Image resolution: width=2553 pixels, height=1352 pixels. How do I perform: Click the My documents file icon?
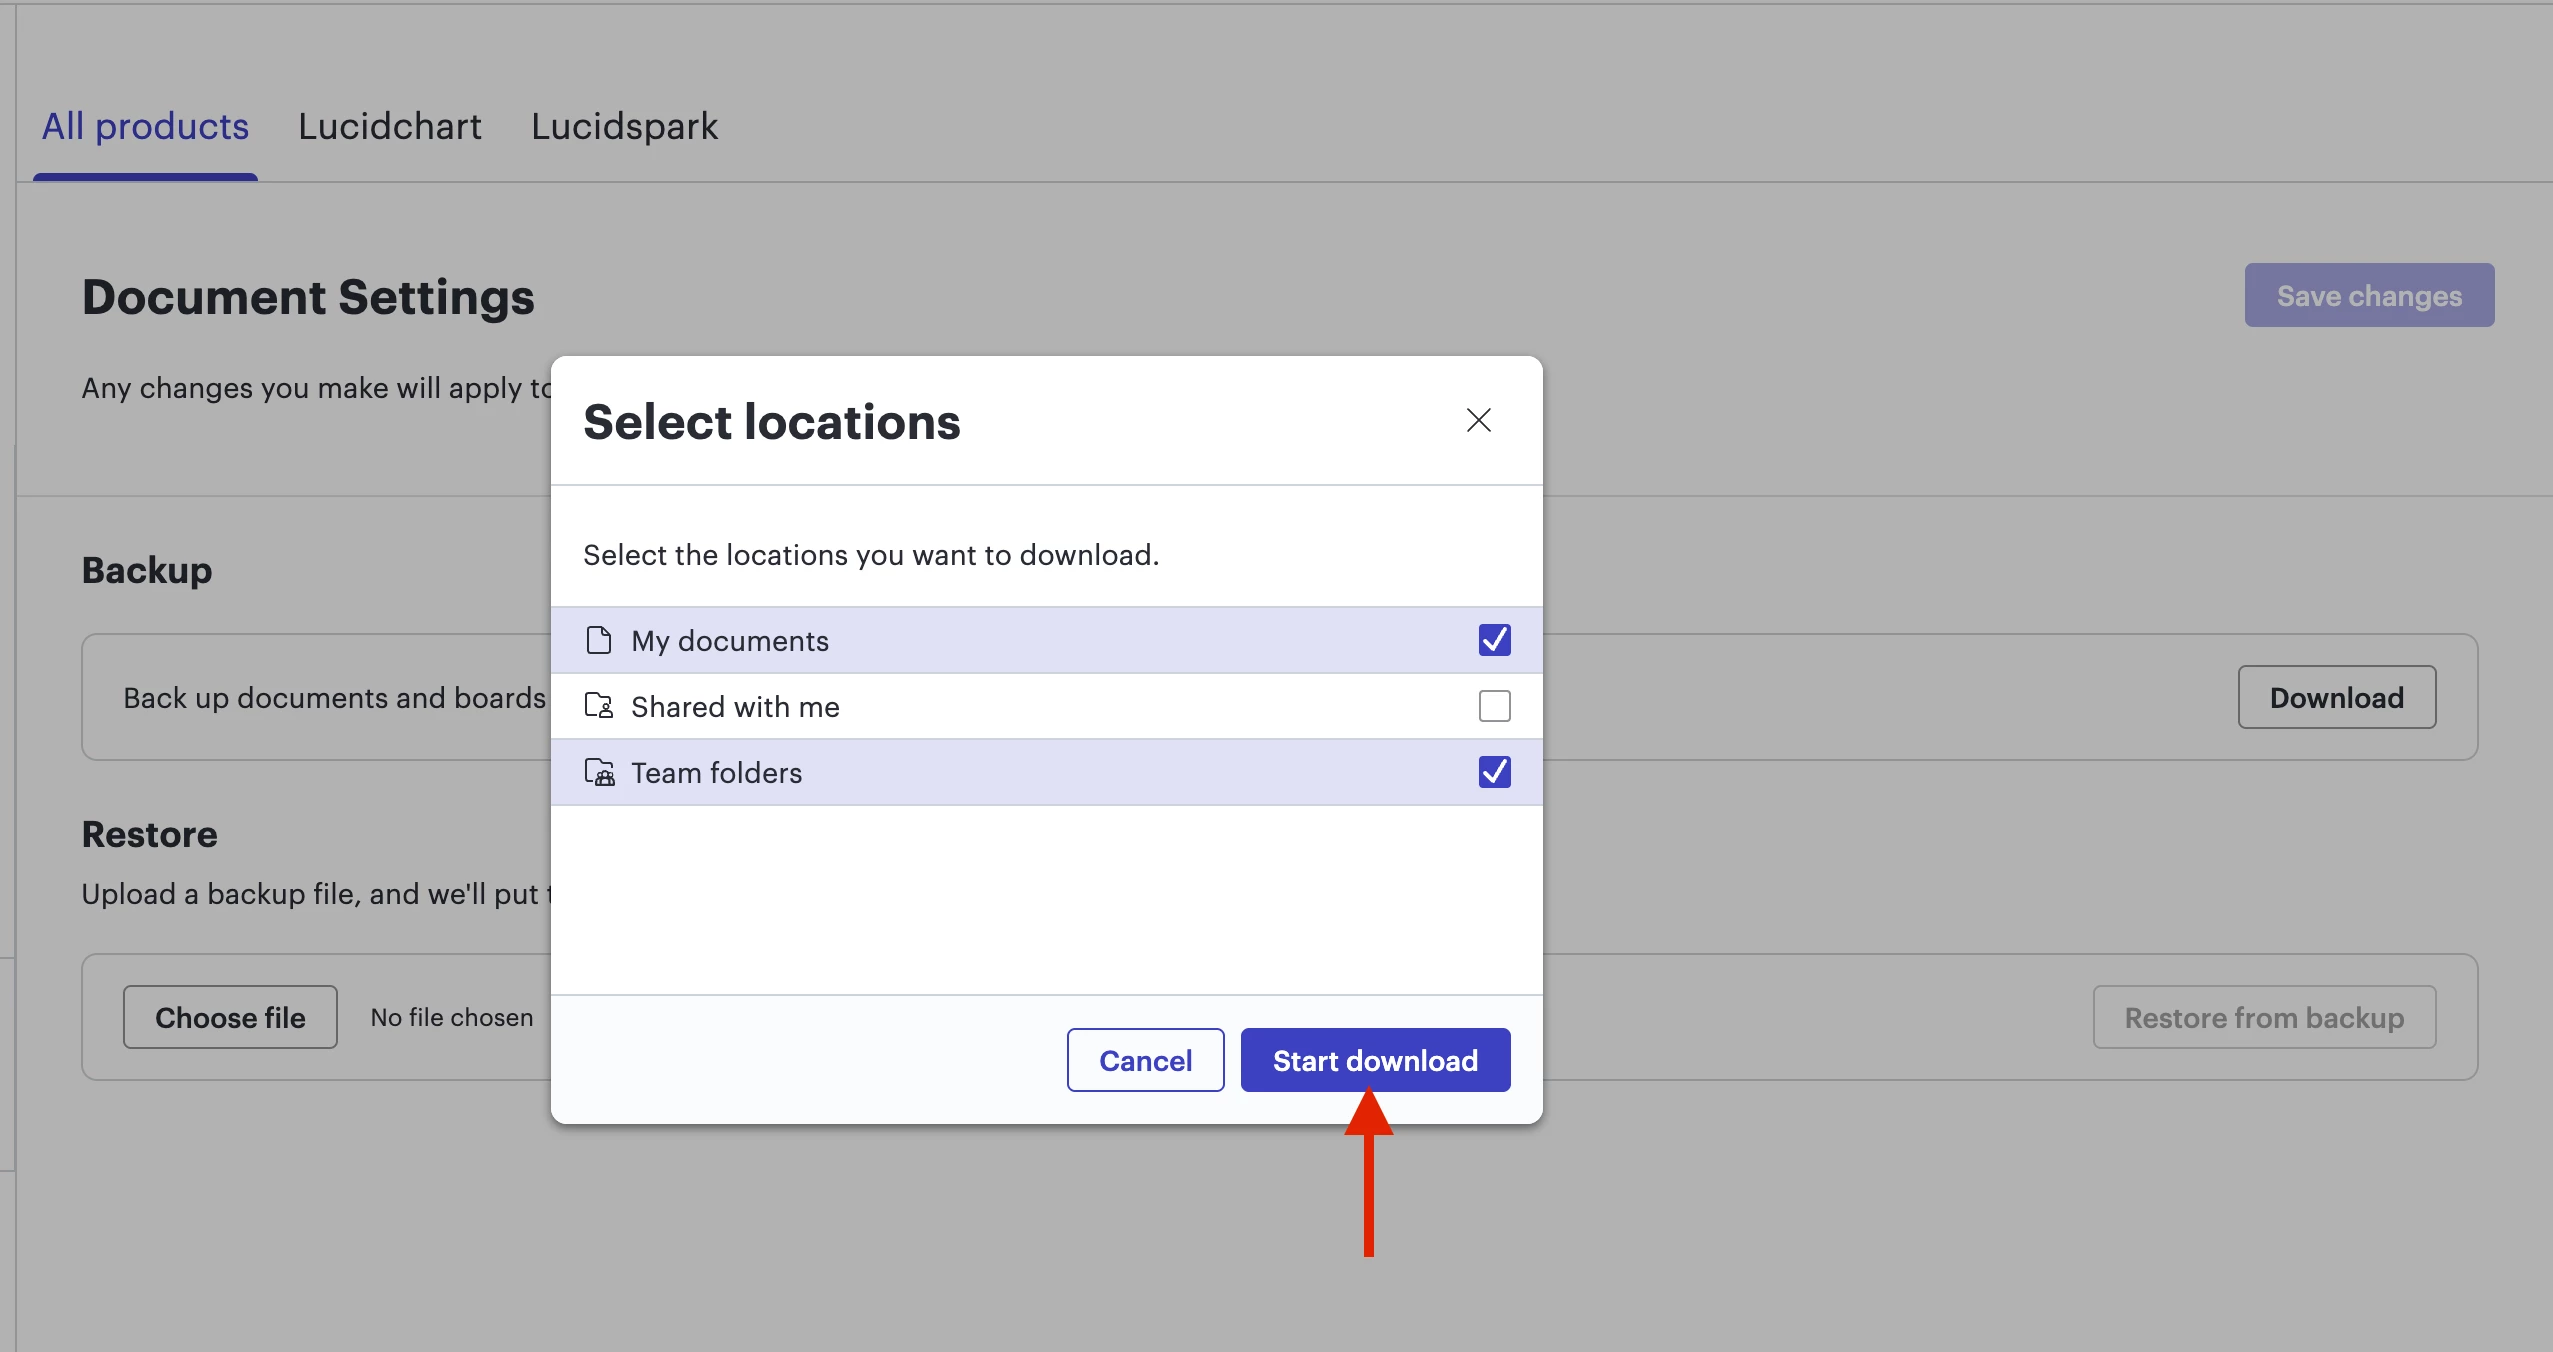click(x=598, y=640)
